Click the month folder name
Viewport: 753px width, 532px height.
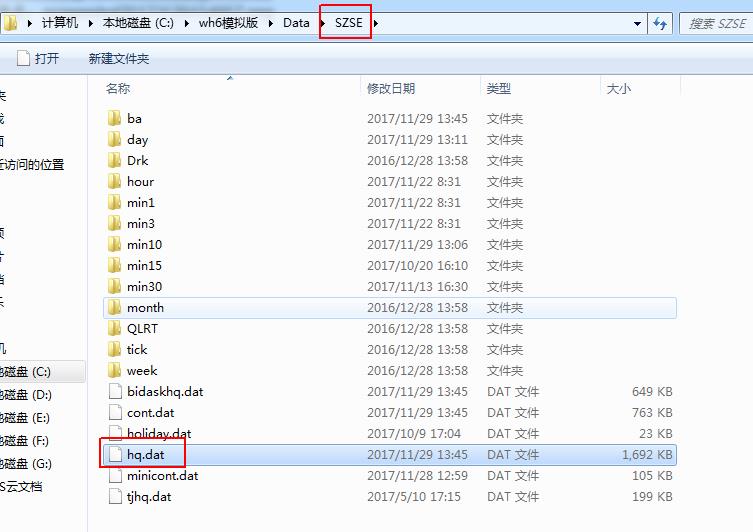[146, 308]
